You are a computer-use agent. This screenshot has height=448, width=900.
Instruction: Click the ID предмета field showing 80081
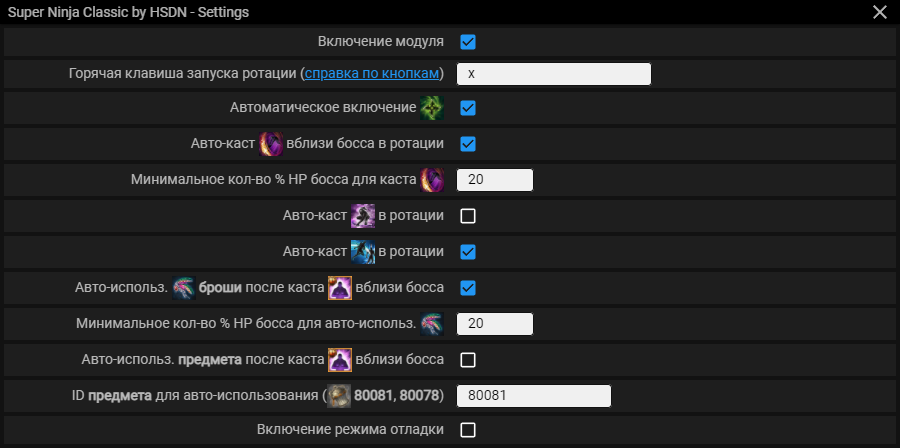point(534,395)
